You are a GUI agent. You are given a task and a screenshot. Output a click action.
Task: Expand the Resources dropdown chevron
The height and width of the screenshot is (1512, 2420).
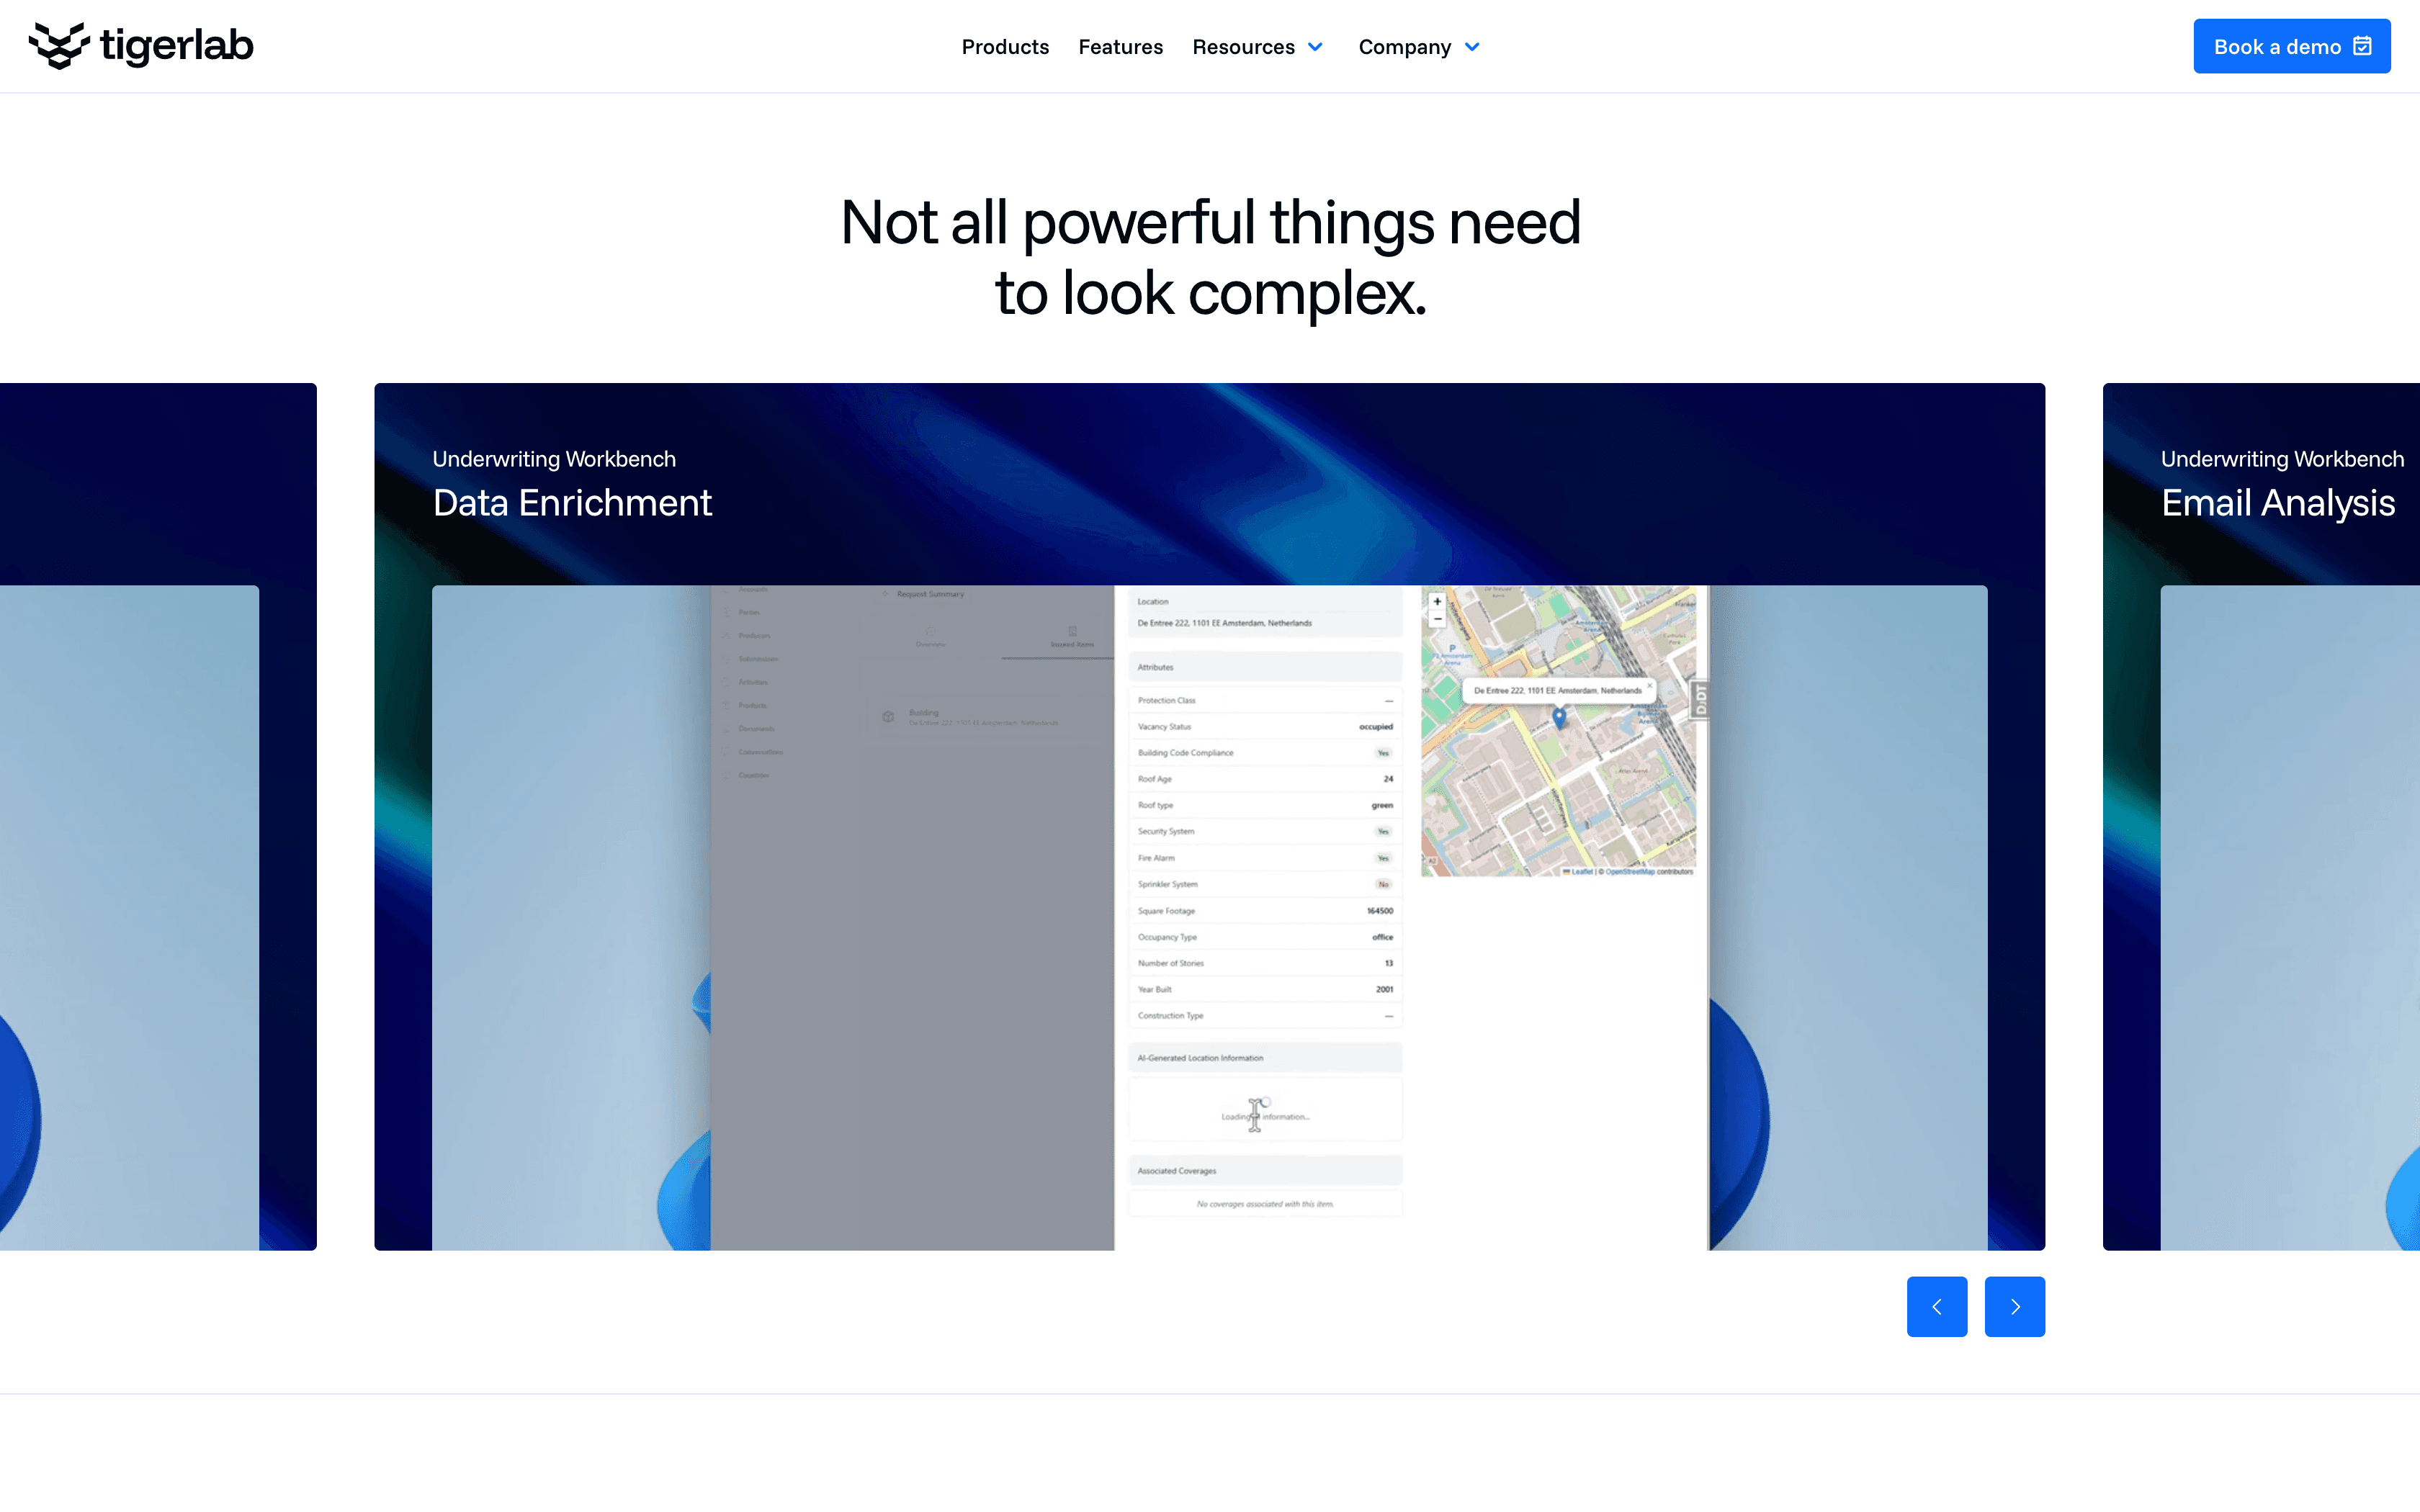click(x=1315, y=47)
